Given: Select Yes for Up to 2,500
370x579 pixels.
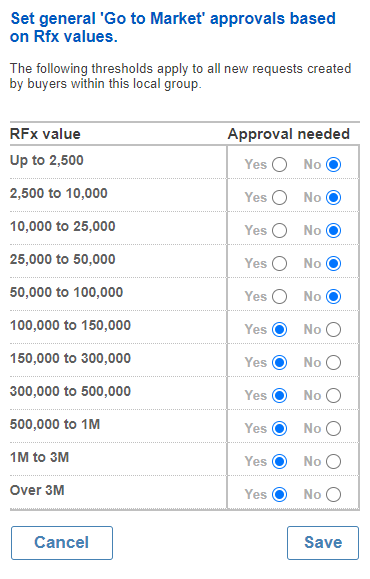Looking at the screenshot, I should coord(280,165).
